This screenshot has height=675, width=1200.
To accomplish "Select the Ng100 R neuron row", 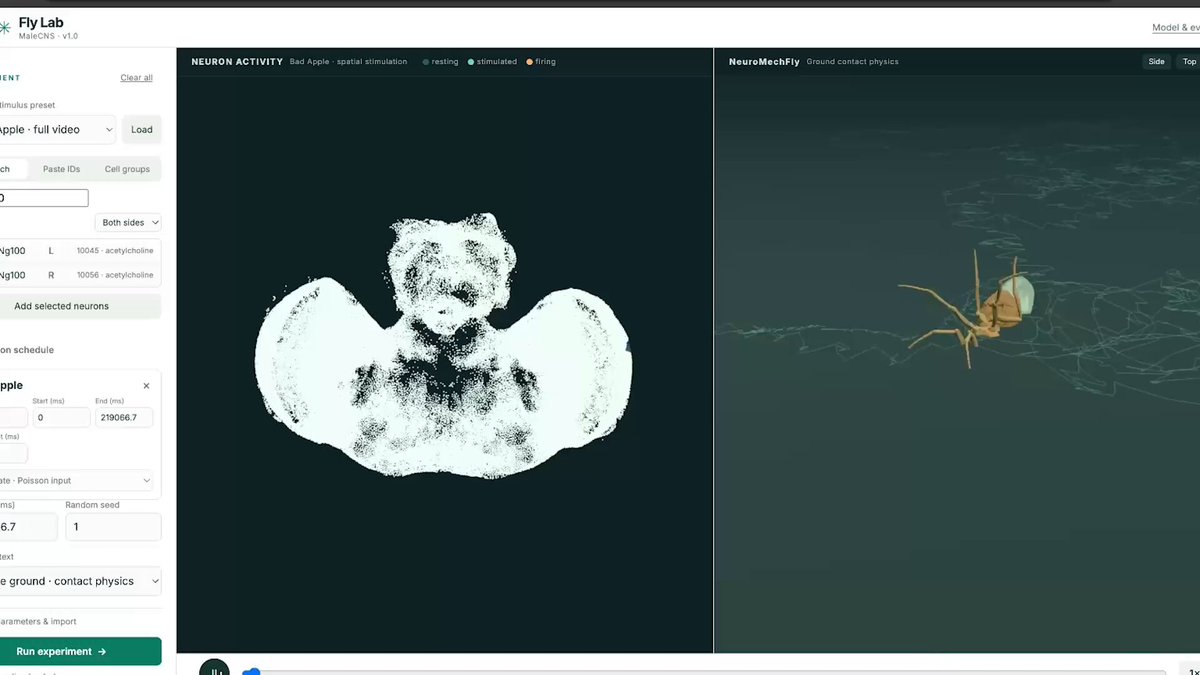I will pyautogui.click(x=80, y=275).
